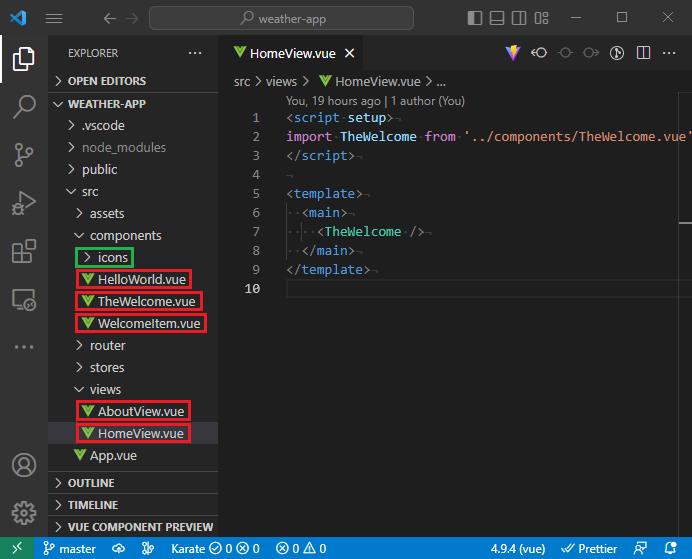Expand the stores folder

(133, 368)
